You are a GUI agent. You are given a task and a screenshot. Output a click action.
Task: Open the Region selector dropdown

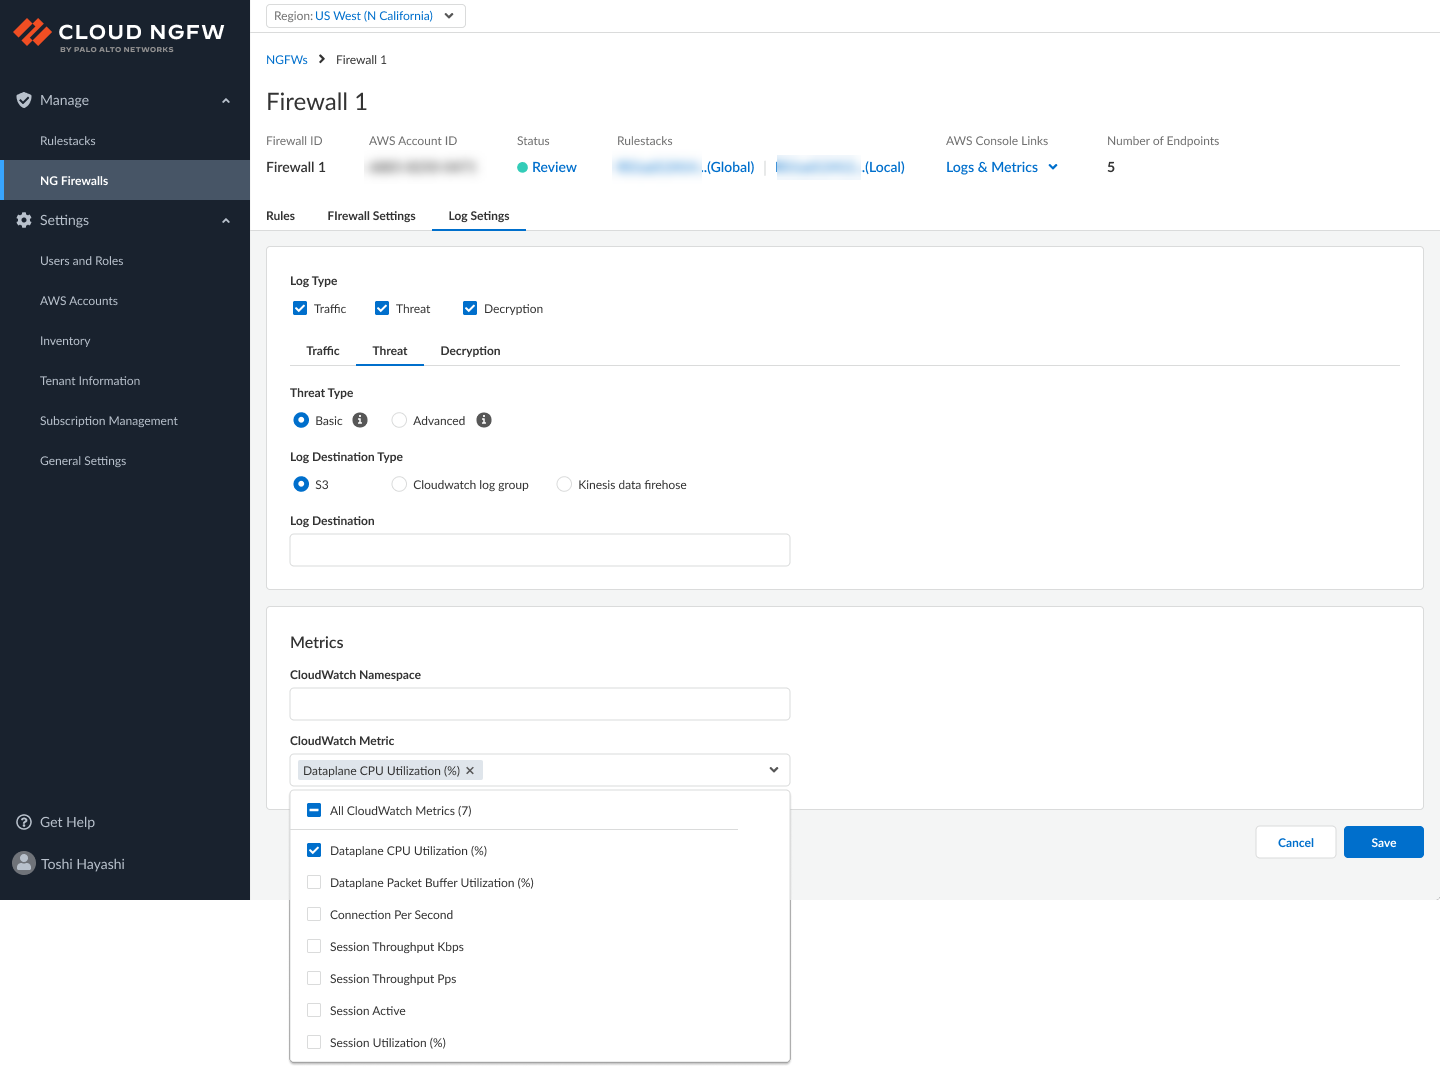coord(365,16)
